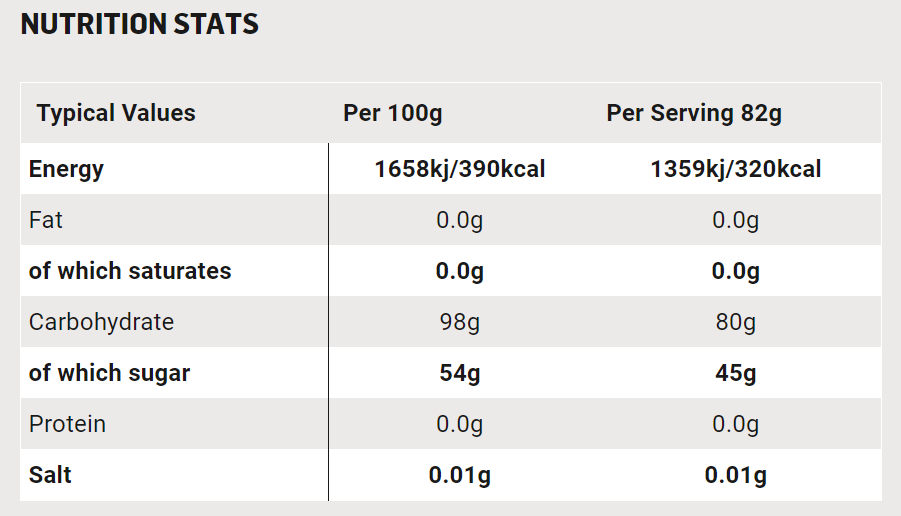Click the Energy row label
This screenshot has width=901, height=516.
(x=66, y=169)
